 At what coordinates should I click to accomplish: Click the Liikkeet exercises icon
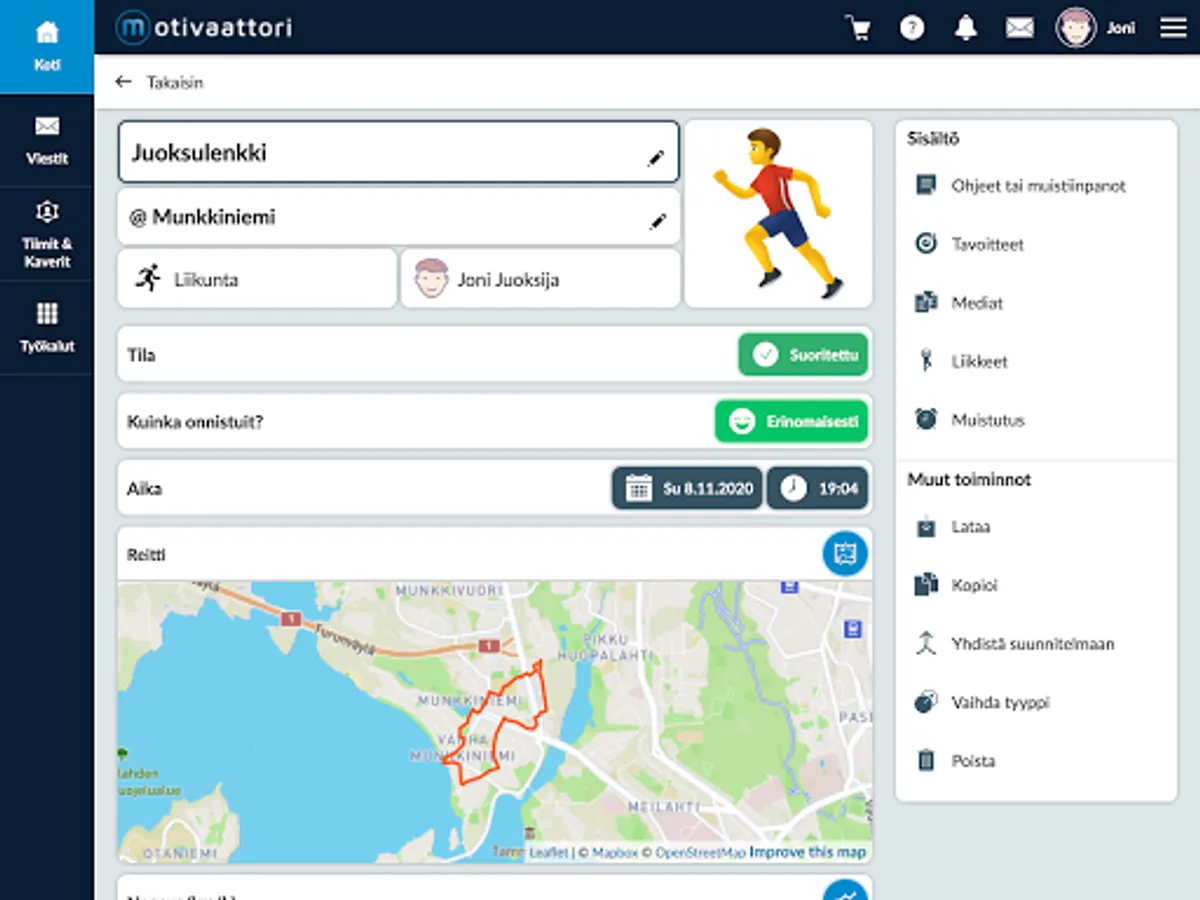point(926,361)
